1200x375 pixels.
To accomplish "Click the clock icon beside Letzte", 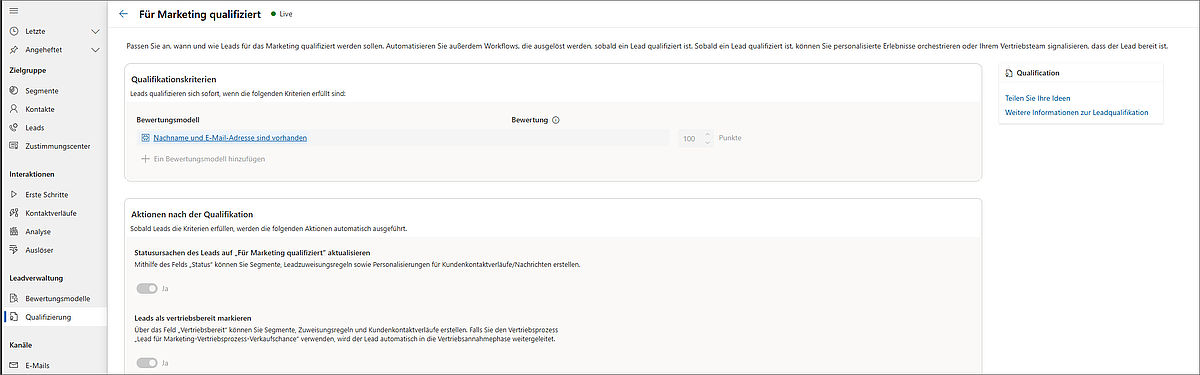I will [x=13, y=32].
